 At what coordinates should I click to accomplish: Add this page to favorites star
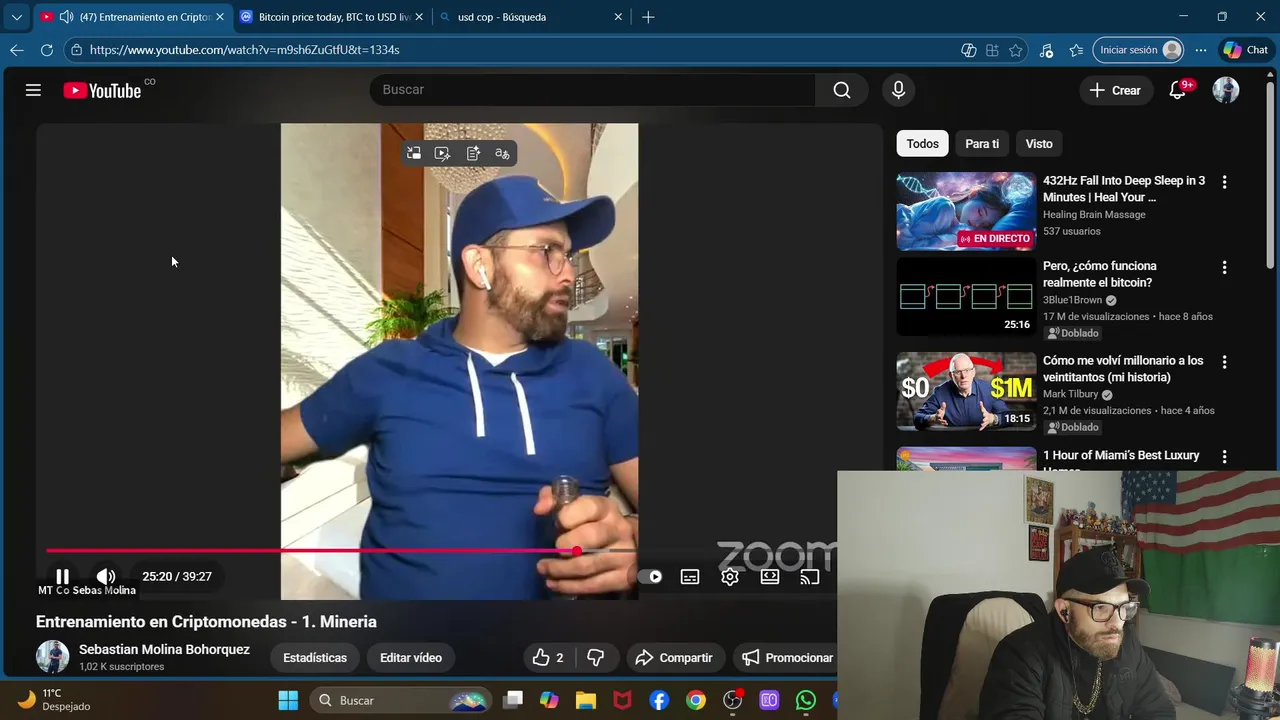click(1016, 50)
